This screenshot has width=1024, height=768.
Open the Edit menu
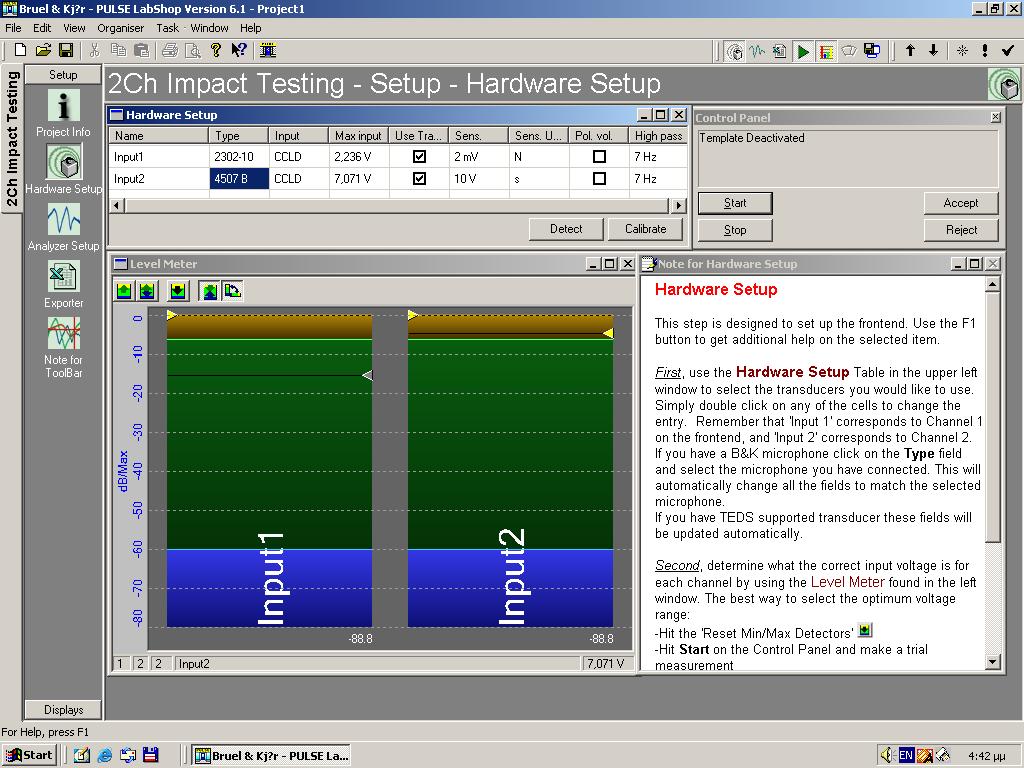click(42, 28)
